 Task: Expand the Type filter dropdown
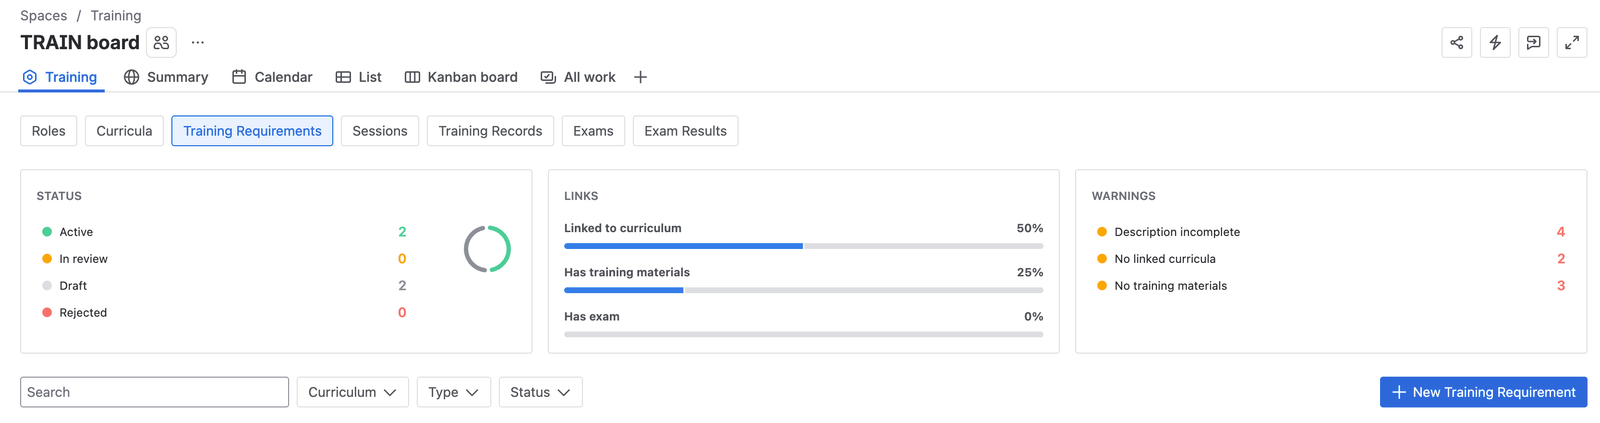(x=453, y=392)
